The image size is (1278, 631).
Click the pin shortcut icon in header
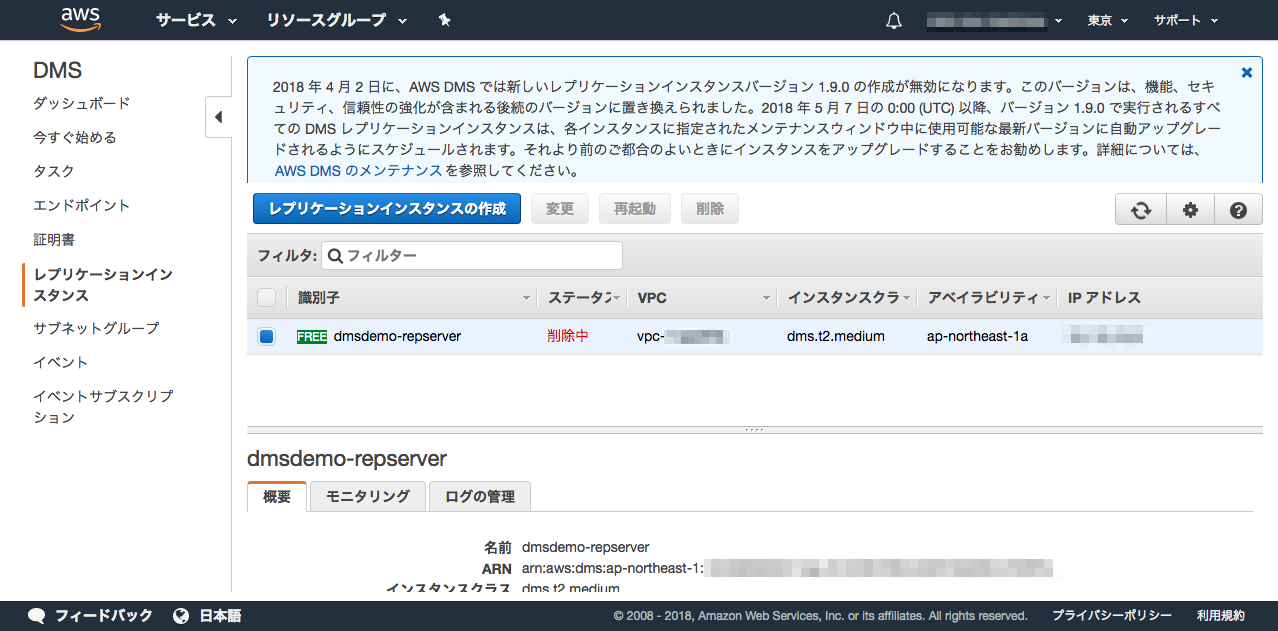coord(444,20)
